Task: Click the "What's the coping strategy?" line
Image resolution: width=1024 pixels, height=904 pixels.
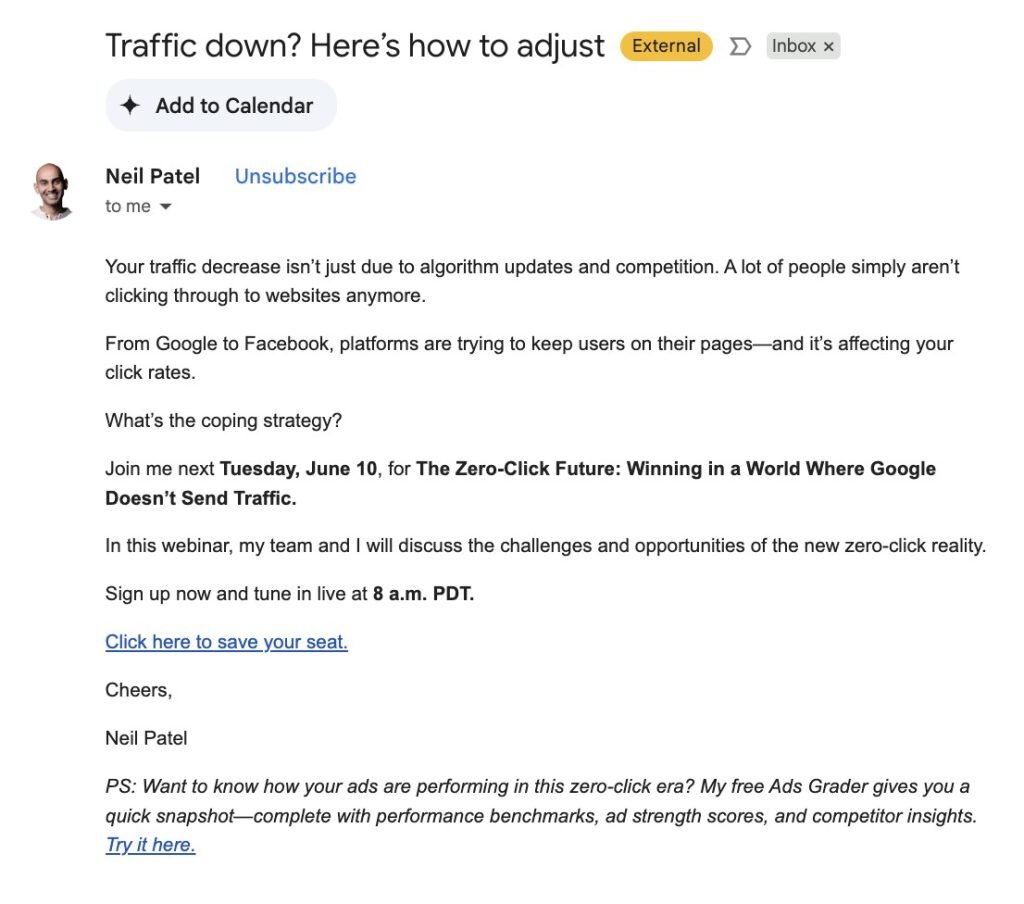Action: point(223,421)
